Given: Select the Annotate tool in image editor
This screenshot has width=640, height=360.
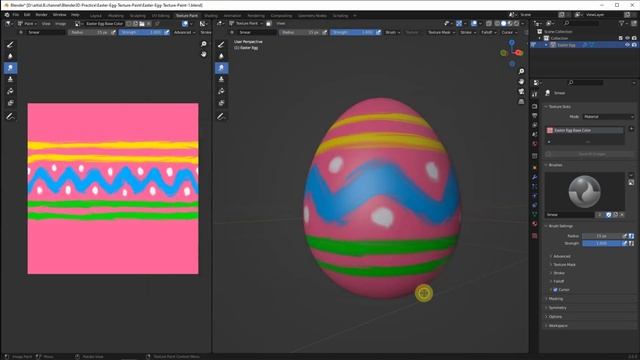Looking at the screenshot, I should coord(10,117).
